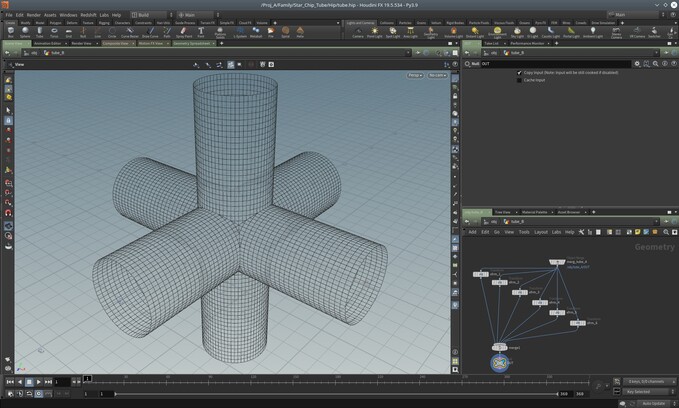Select the Circle shelf tool
The image size is (679, 408).
(x=112, y=32)
